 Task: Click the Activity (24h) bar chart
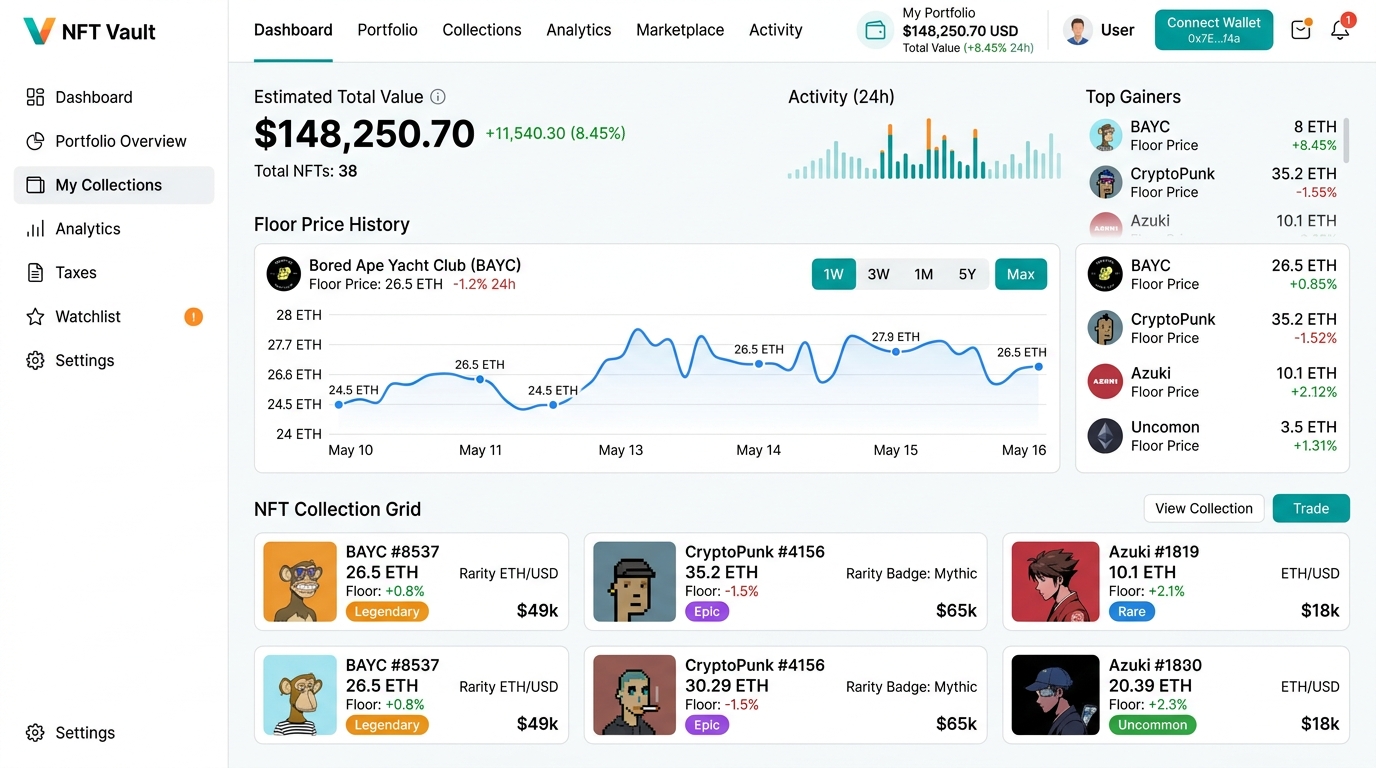(924, 149)
